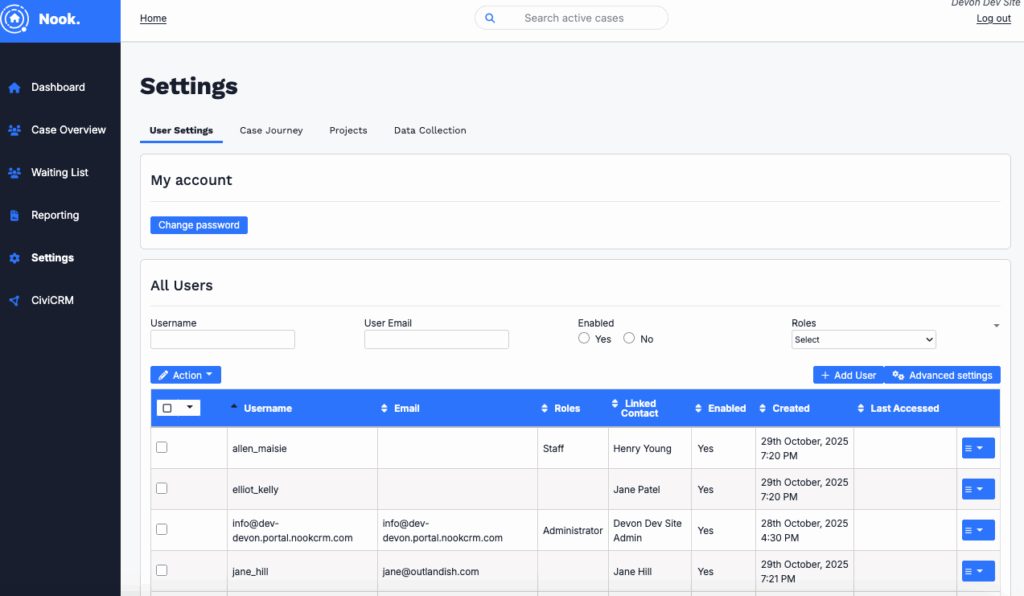Switch to the Case Journey tab
1024x596 pixels.
pos(271,130)
